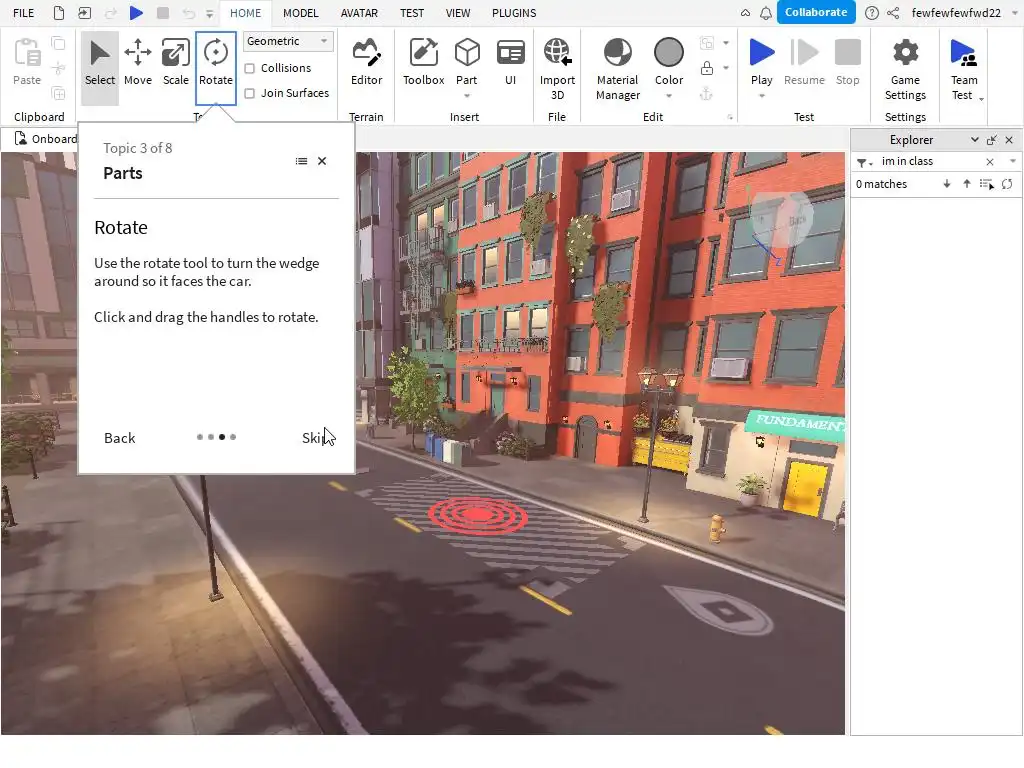Open the Geometric mode dropdown

[x=288, y=41]
